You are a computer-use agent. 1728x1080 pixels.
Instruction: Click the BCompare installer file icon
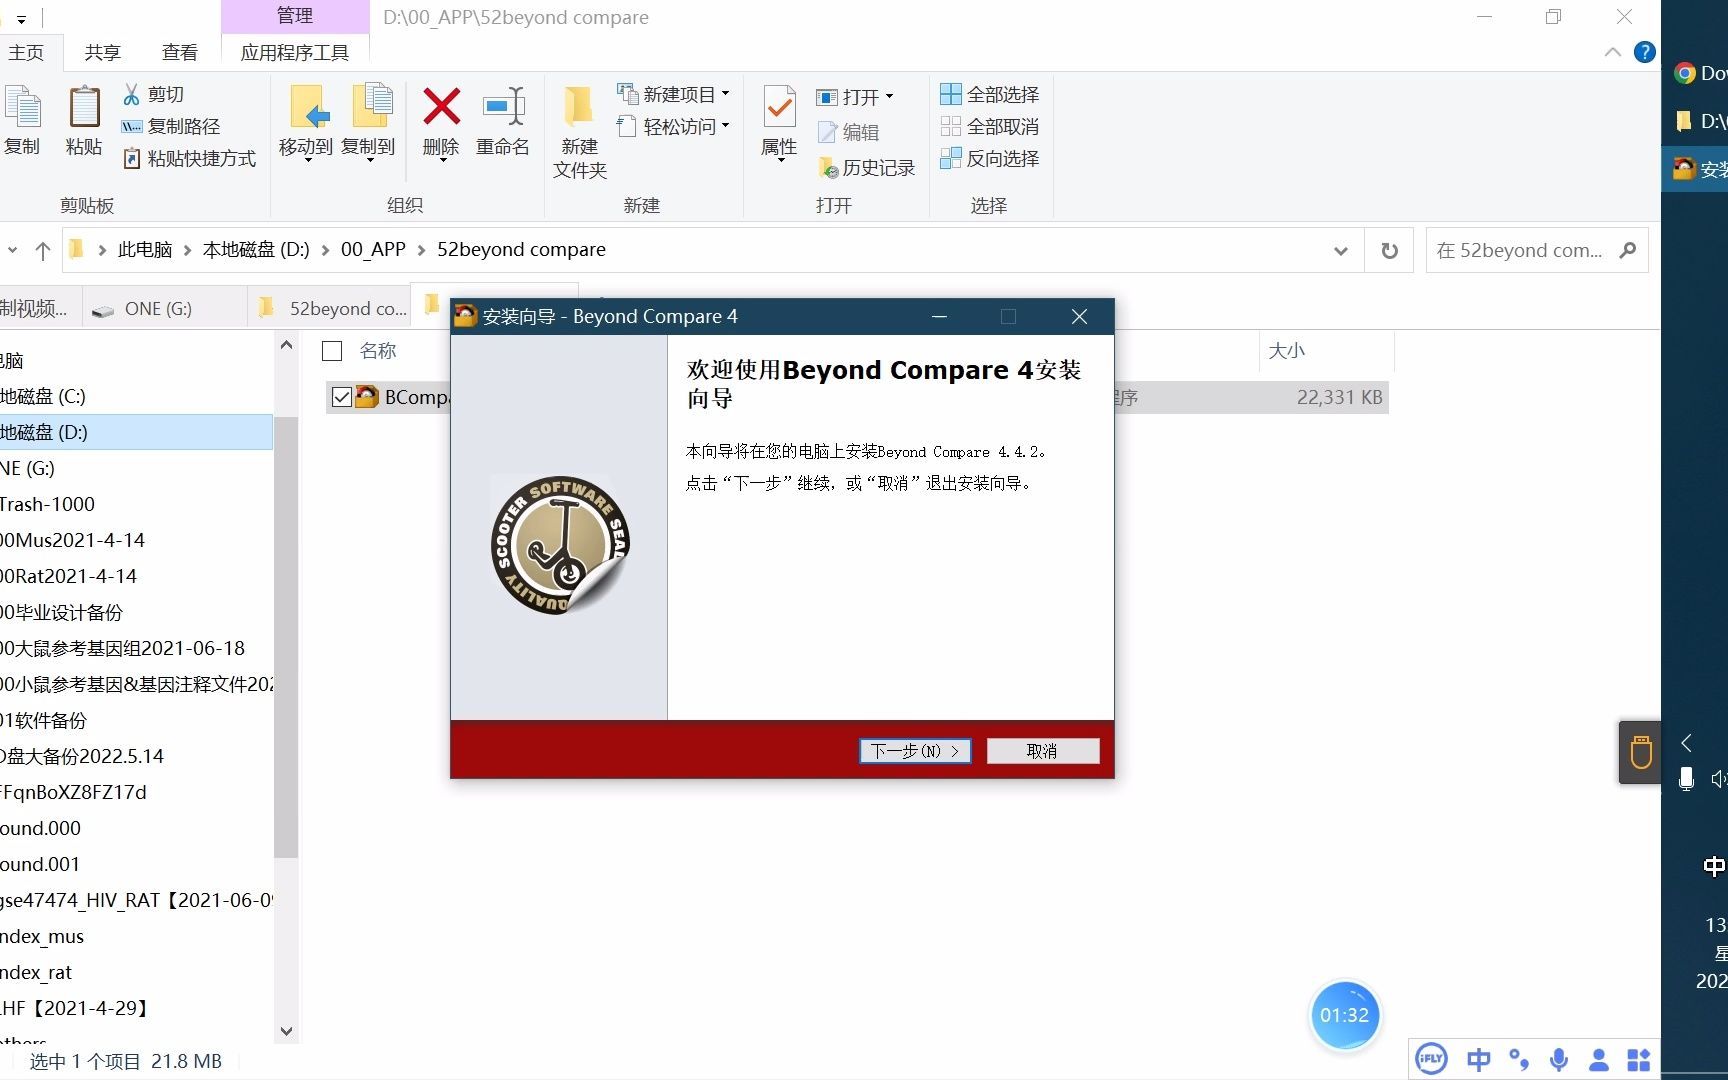pos(368,396)
